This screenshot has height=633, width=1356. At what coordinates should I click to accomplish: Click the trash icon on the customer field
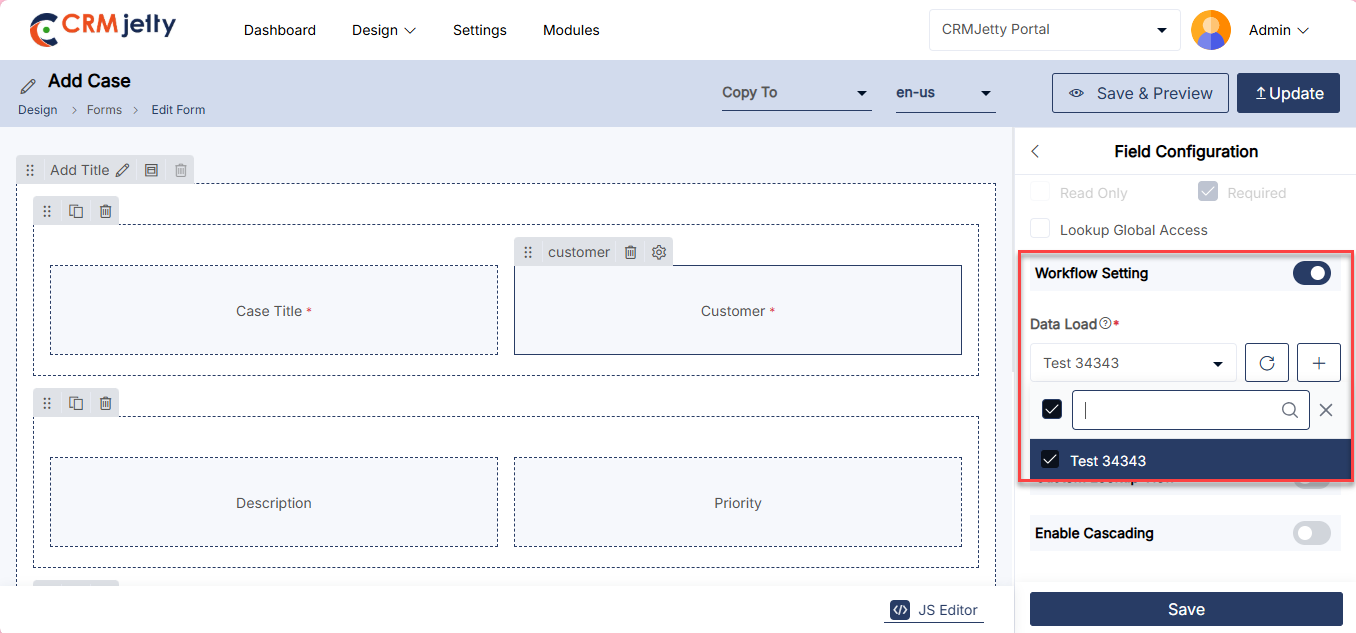pos(630,252)
